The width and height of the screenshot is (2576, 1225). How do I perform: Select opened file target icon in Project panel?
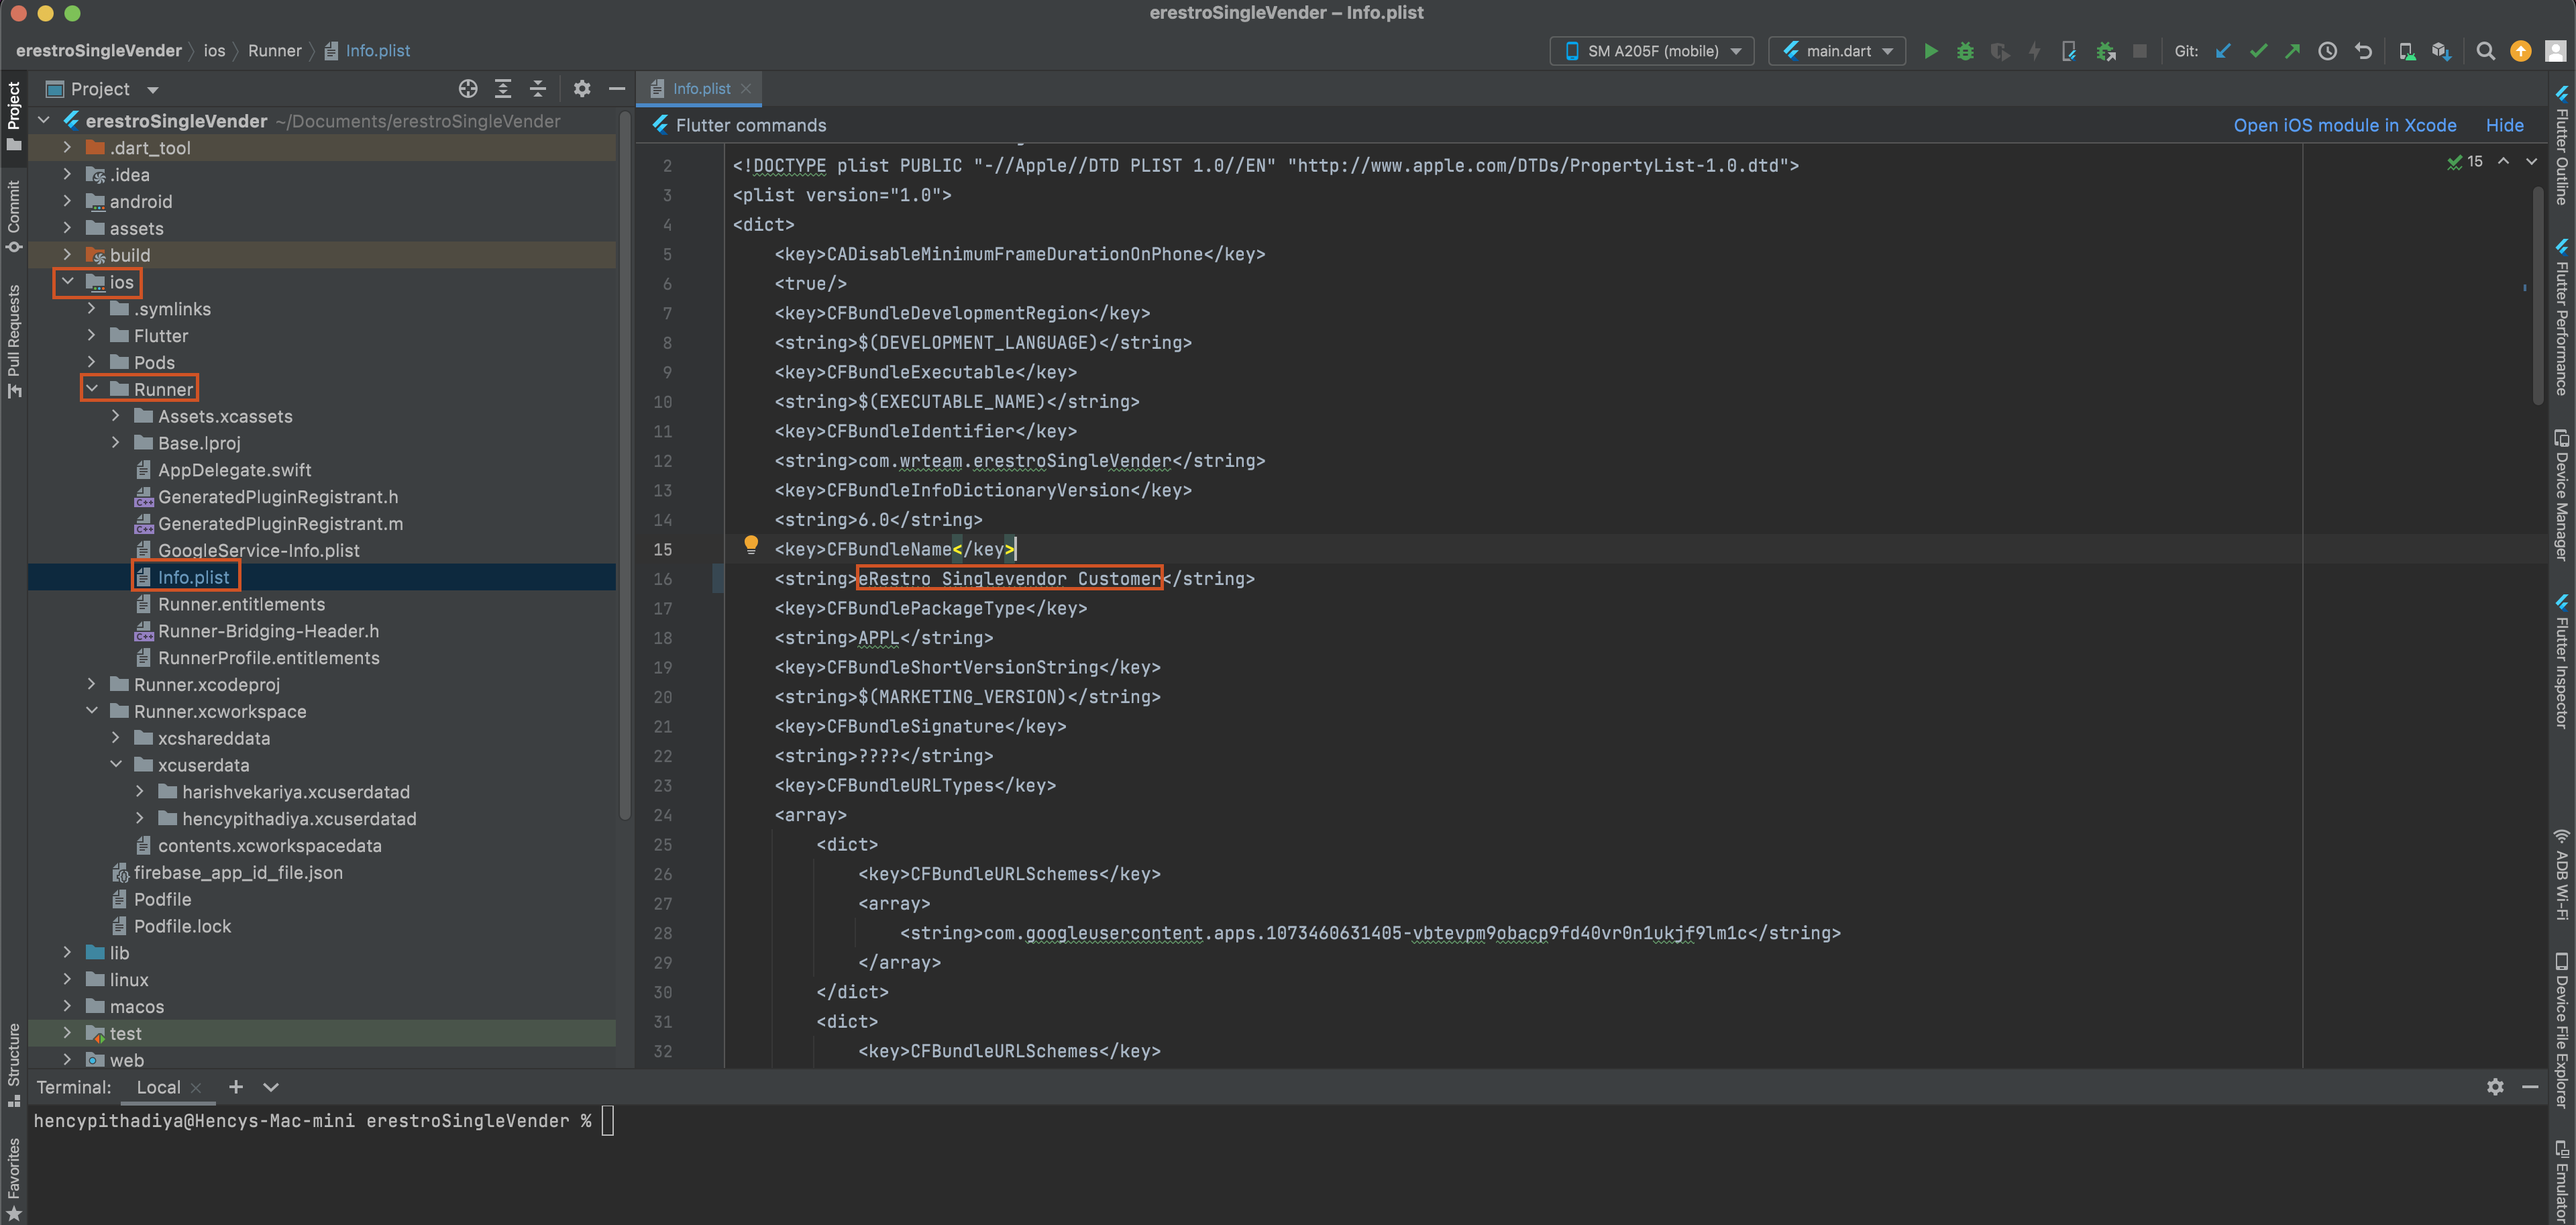(467, 89)
